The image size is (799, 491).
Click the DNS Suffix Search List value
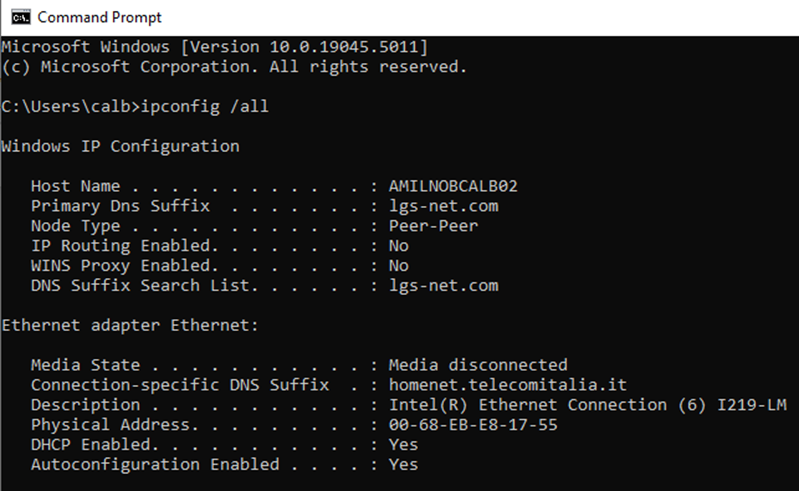443,286
